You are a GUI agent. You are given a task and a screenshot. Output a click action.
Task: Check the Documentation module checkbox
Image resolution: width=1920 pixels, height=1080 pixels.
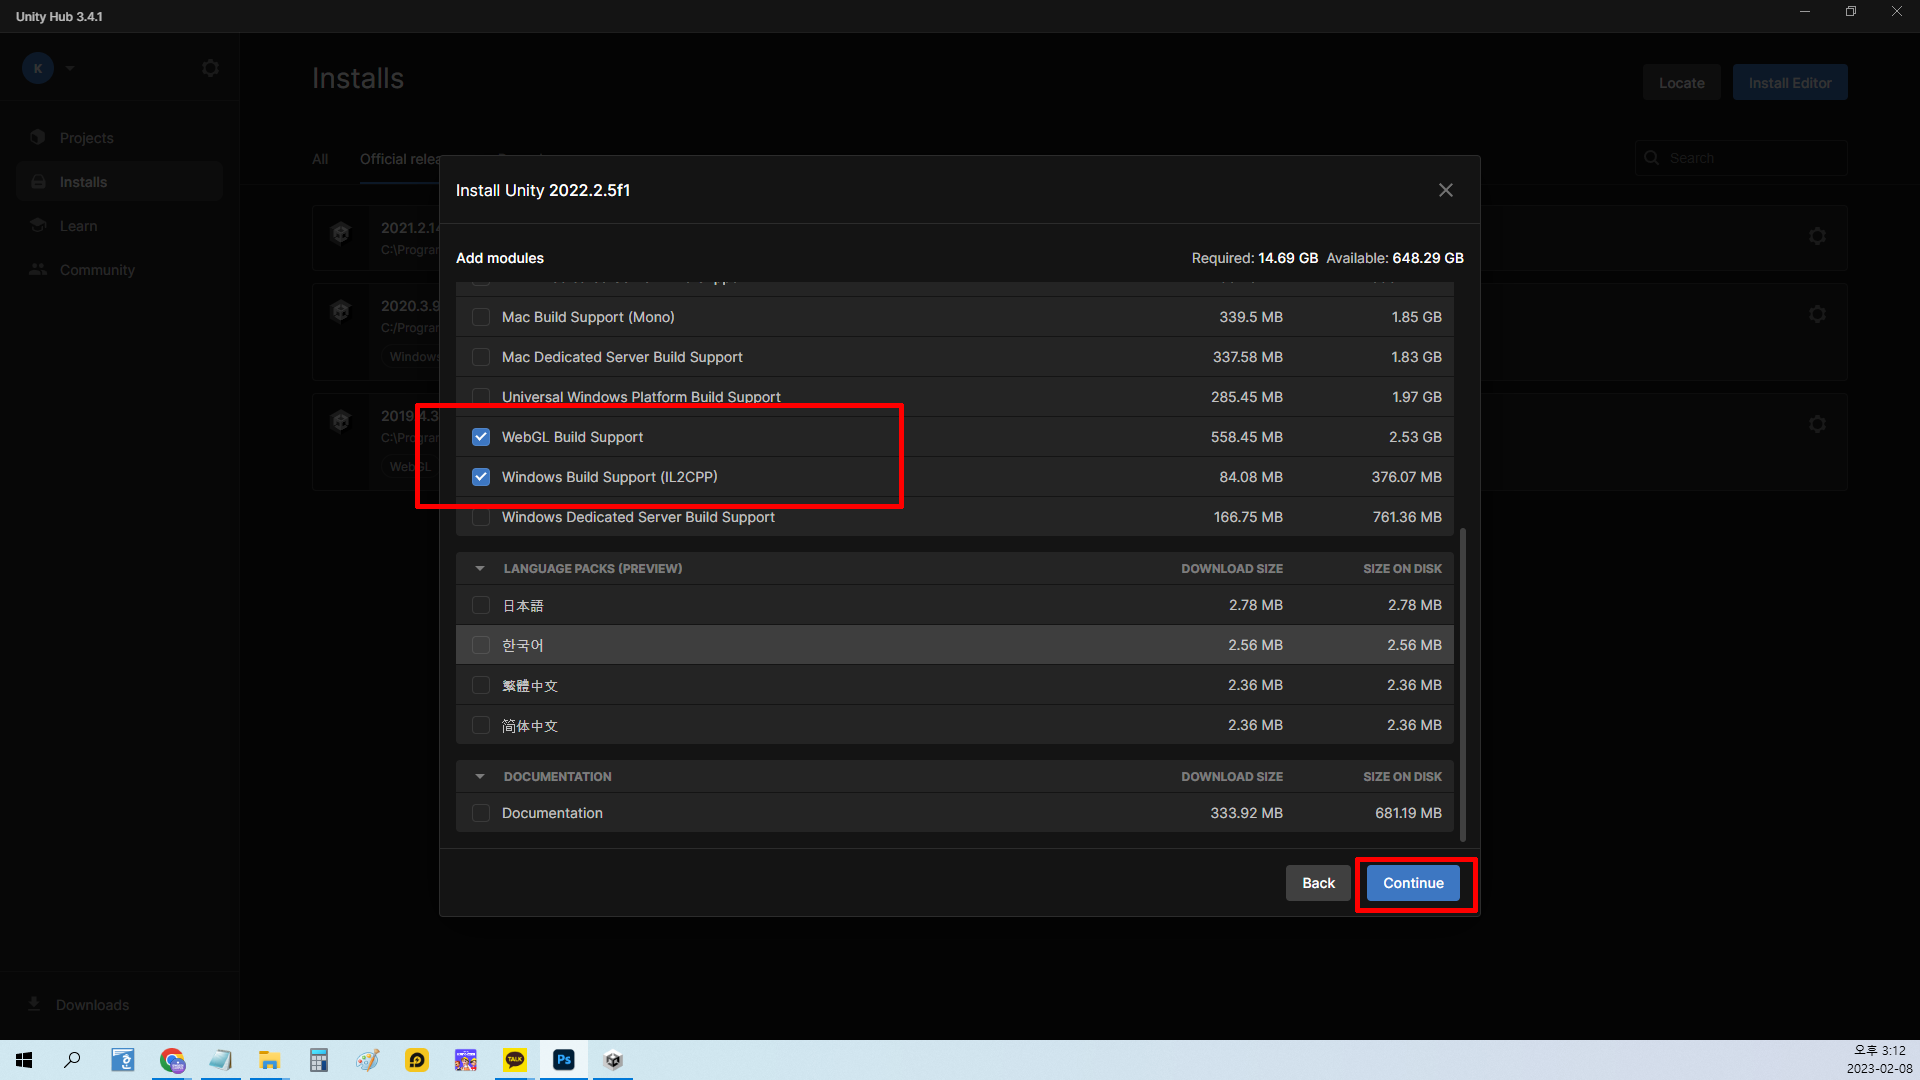[x=481, y=813]
